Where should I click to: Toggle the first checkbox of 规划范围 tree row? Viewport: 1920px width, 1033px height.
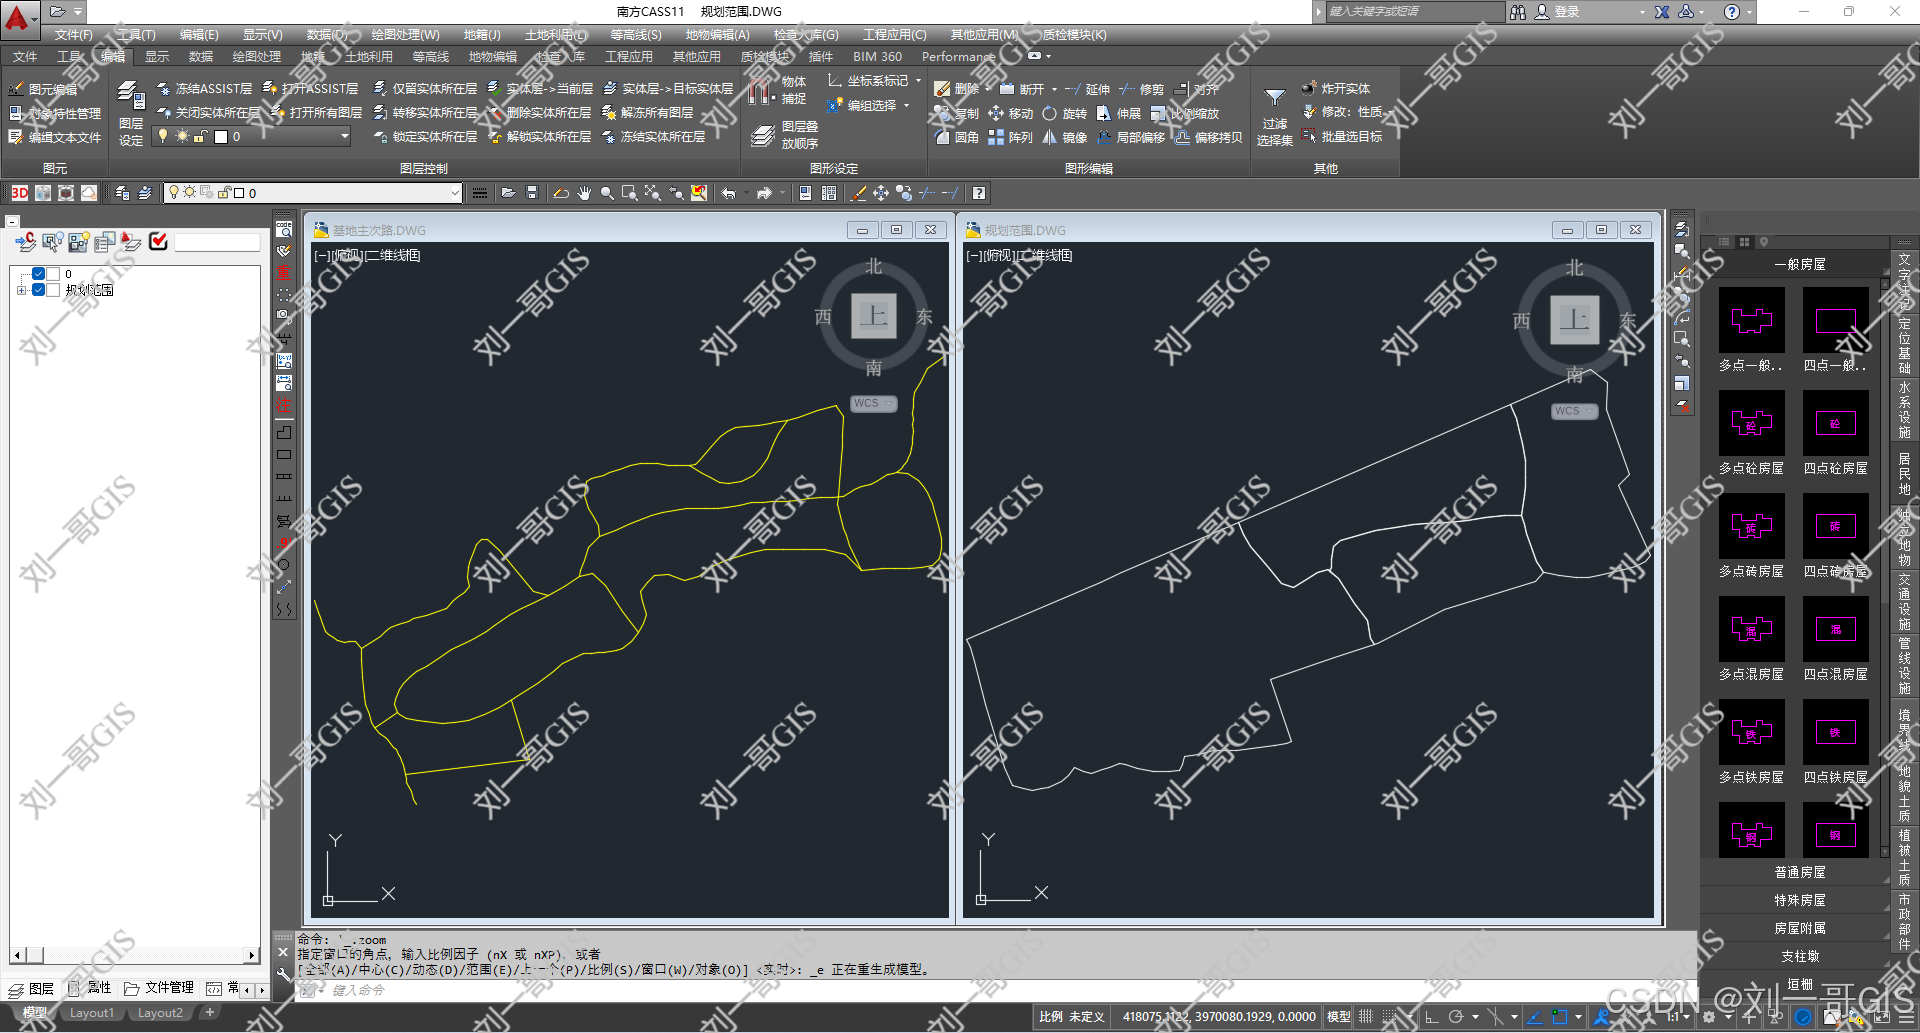38,290
